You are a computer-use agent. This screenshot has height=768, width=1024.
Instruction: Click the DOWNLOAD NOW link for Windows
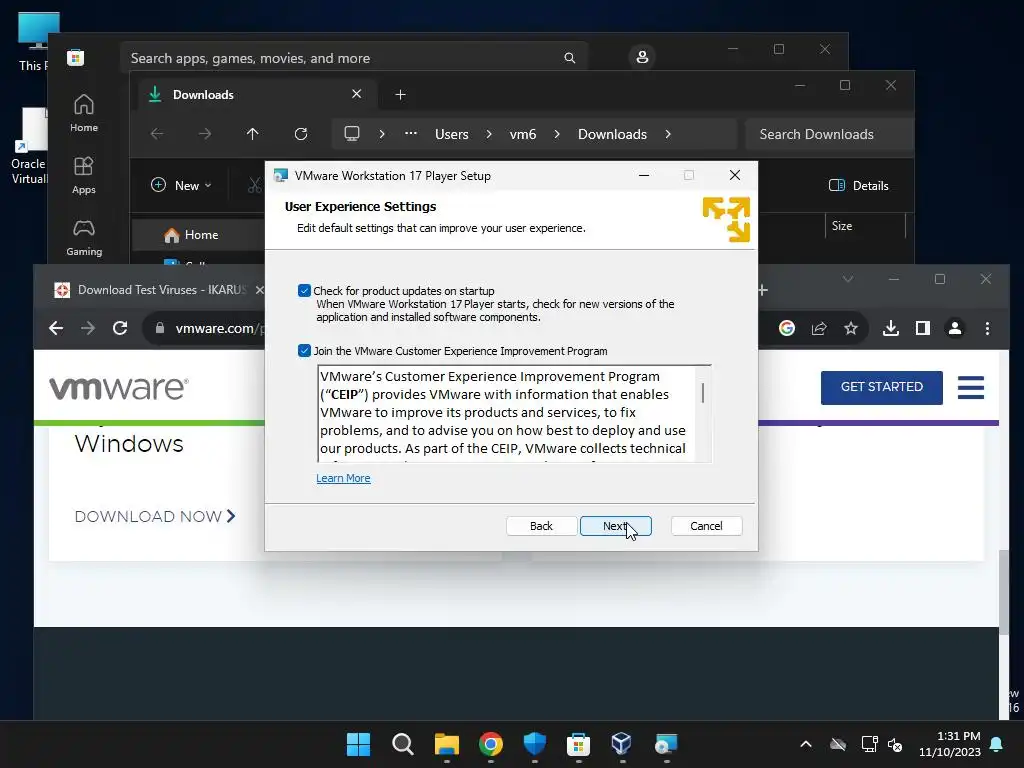click(x=155, y=517)
